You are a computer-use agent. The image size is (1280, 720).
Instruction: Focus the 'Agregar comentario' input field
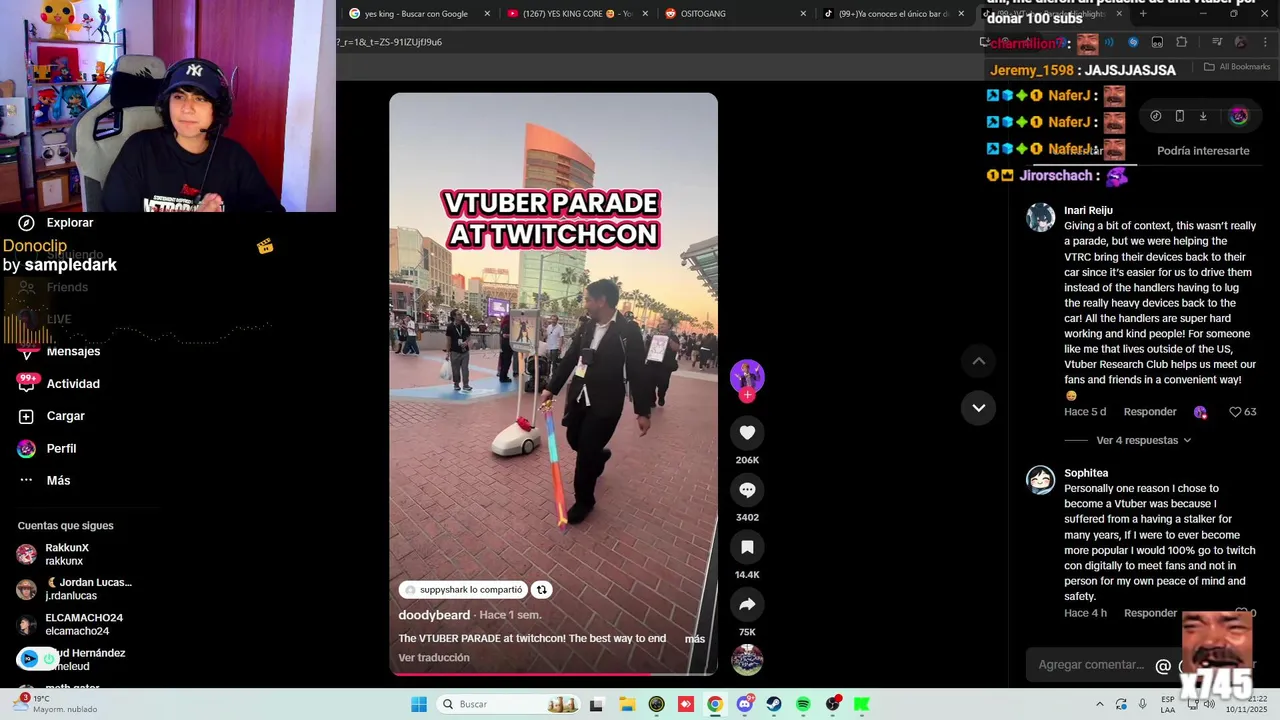coord(1090,665)
